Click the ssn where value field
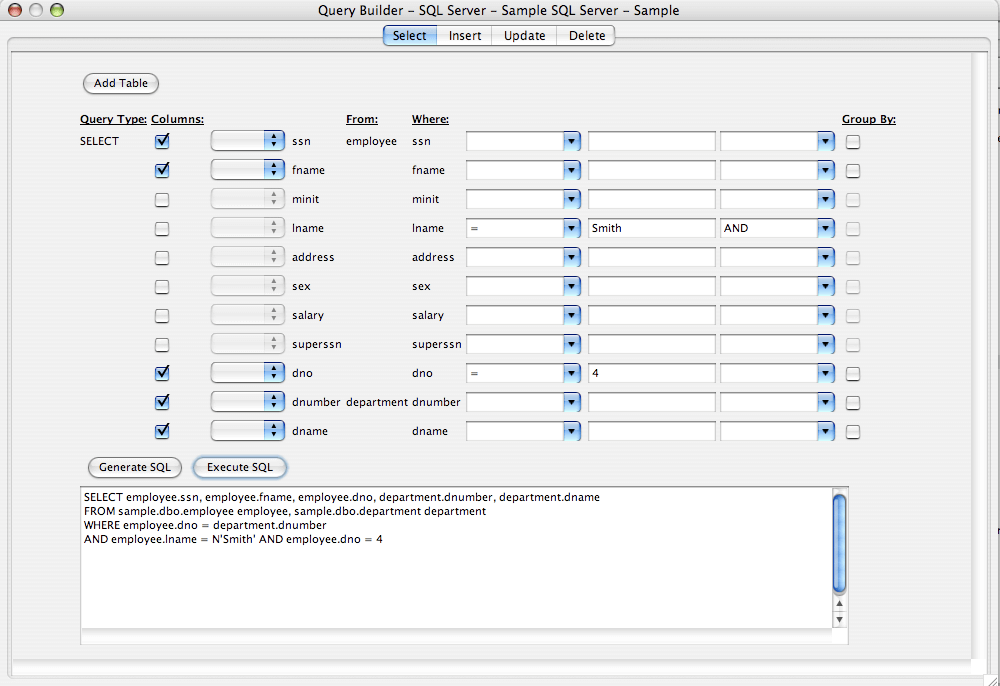1000x686 pixels. pos(651,141)
